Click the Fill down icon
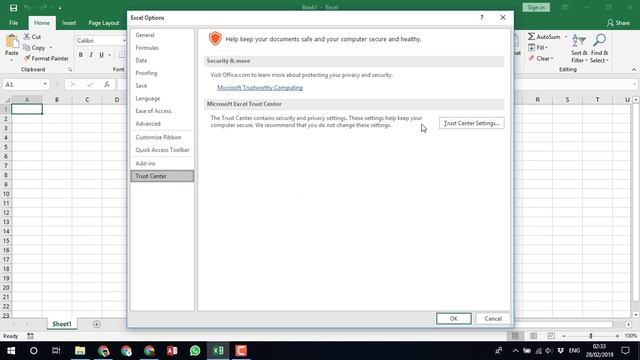Image resolution: width=640 pixels, height=360 pixels. tap(531, 48)
